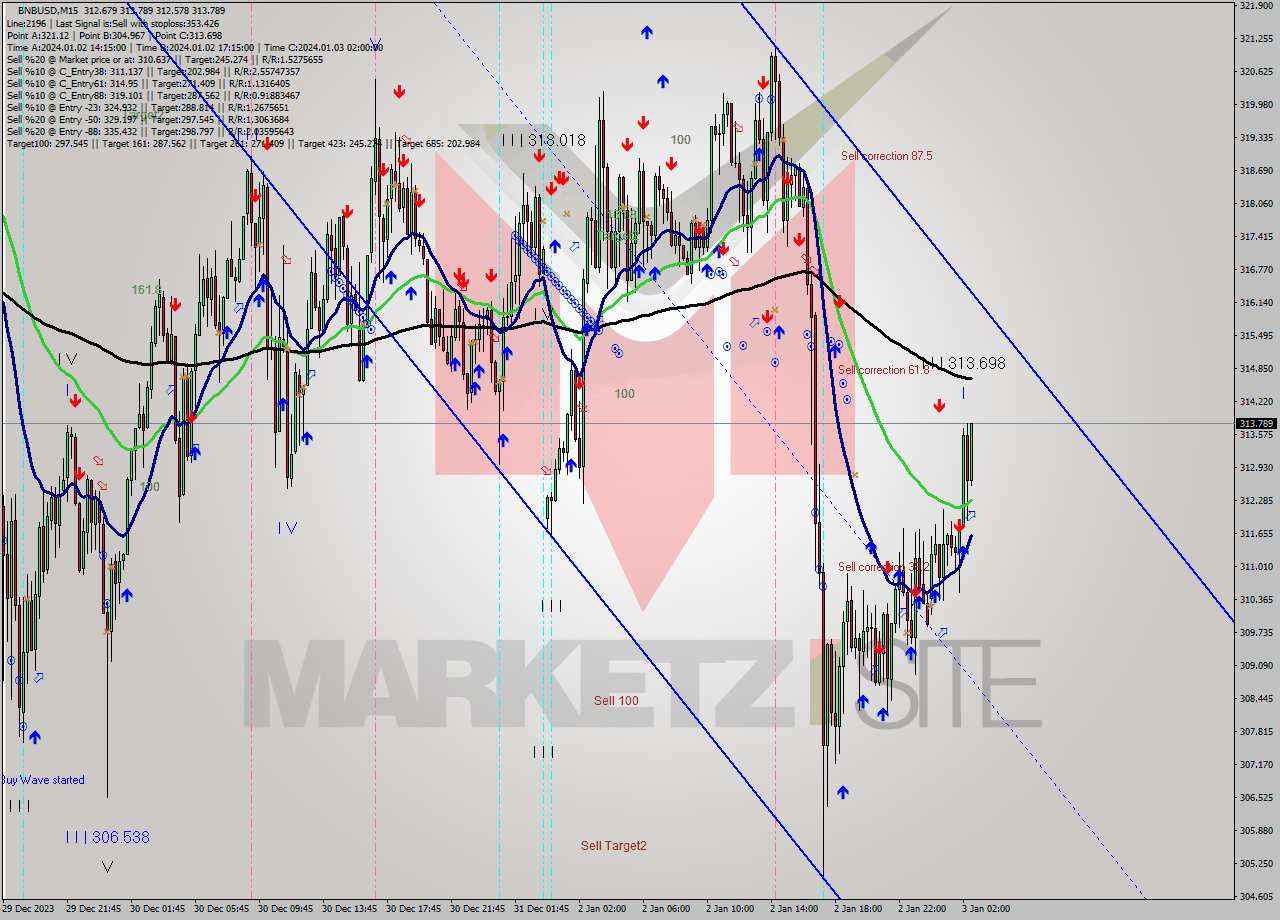This screenshot has height=920, width=1280.
Task: Click the 319.335 price axis label
Action: click(1256, 138)
